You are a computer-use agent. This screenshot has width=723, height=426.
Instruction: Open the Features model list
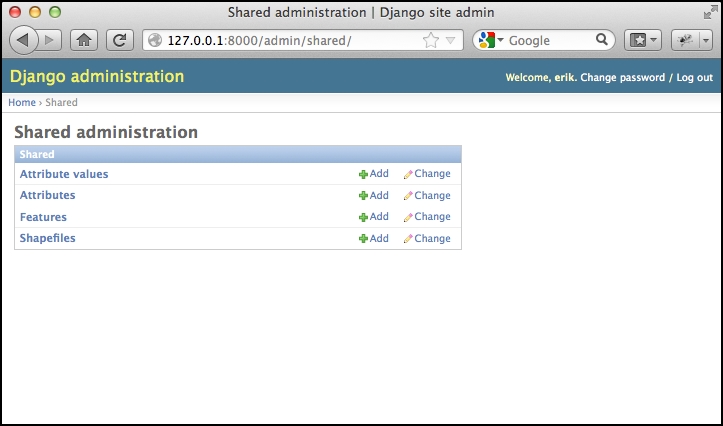click(43, 217)
